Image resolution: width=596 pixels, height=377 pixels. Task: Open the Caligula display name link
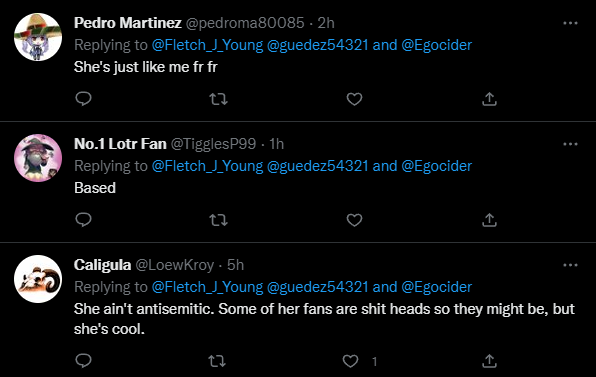102,265
